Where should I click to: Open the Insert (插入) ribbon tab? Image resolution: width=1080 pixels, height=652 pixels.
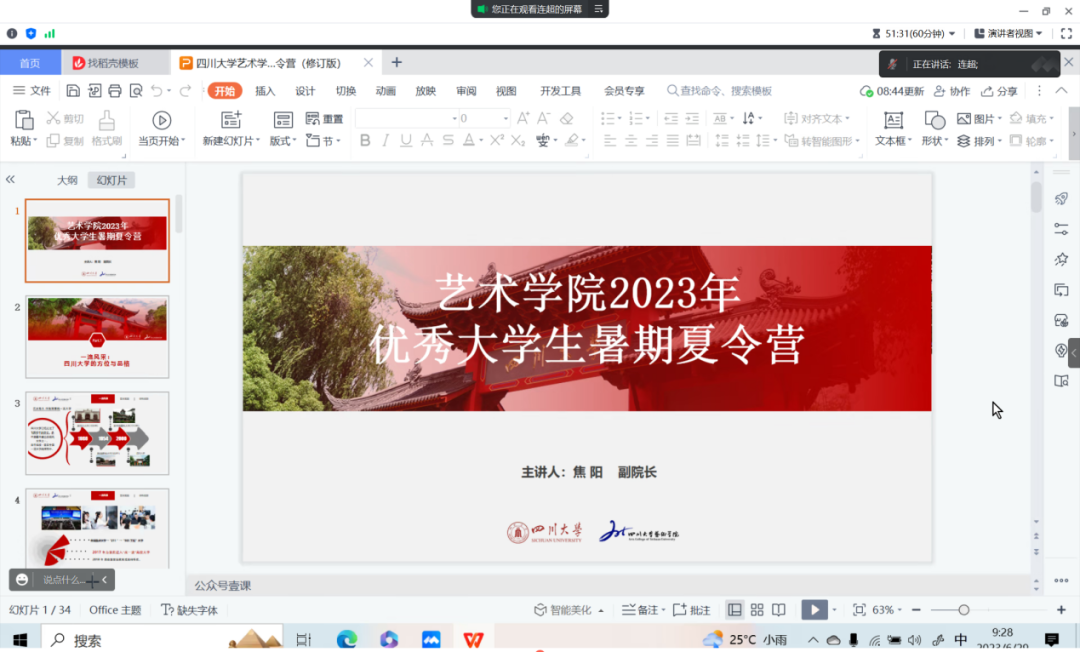pos(265,91)
